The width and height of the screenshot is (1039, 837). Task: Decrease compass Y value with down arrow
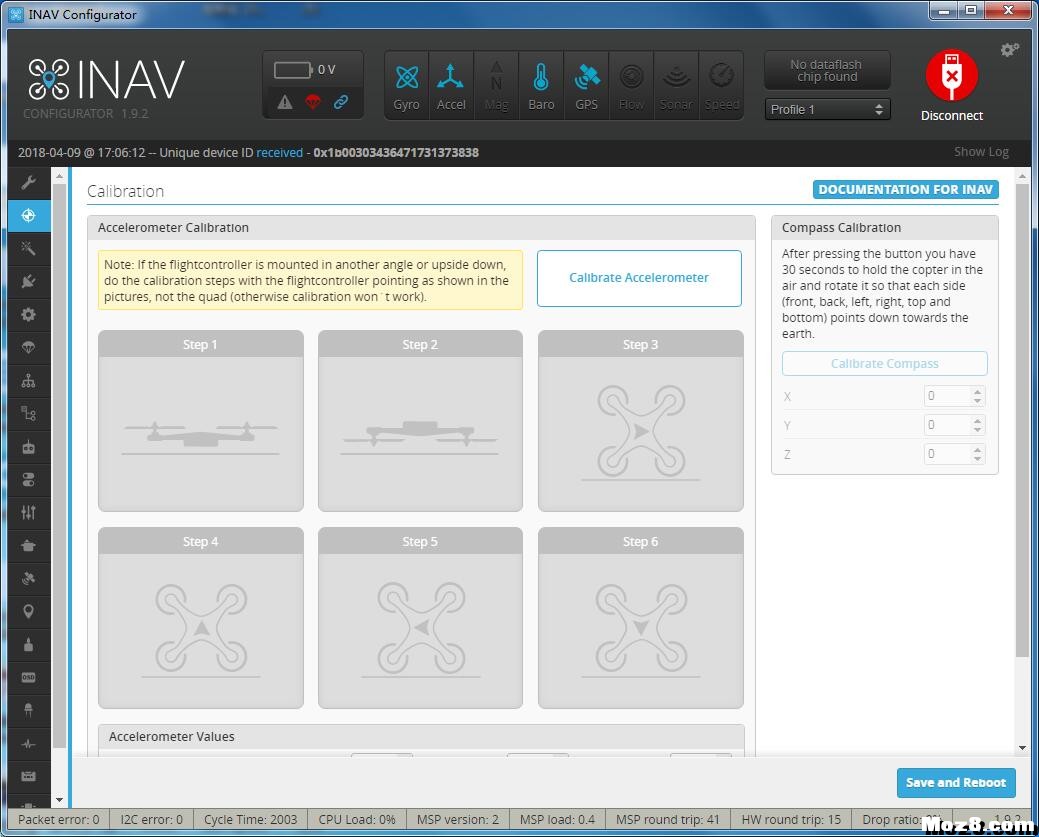tap(977, 430)
